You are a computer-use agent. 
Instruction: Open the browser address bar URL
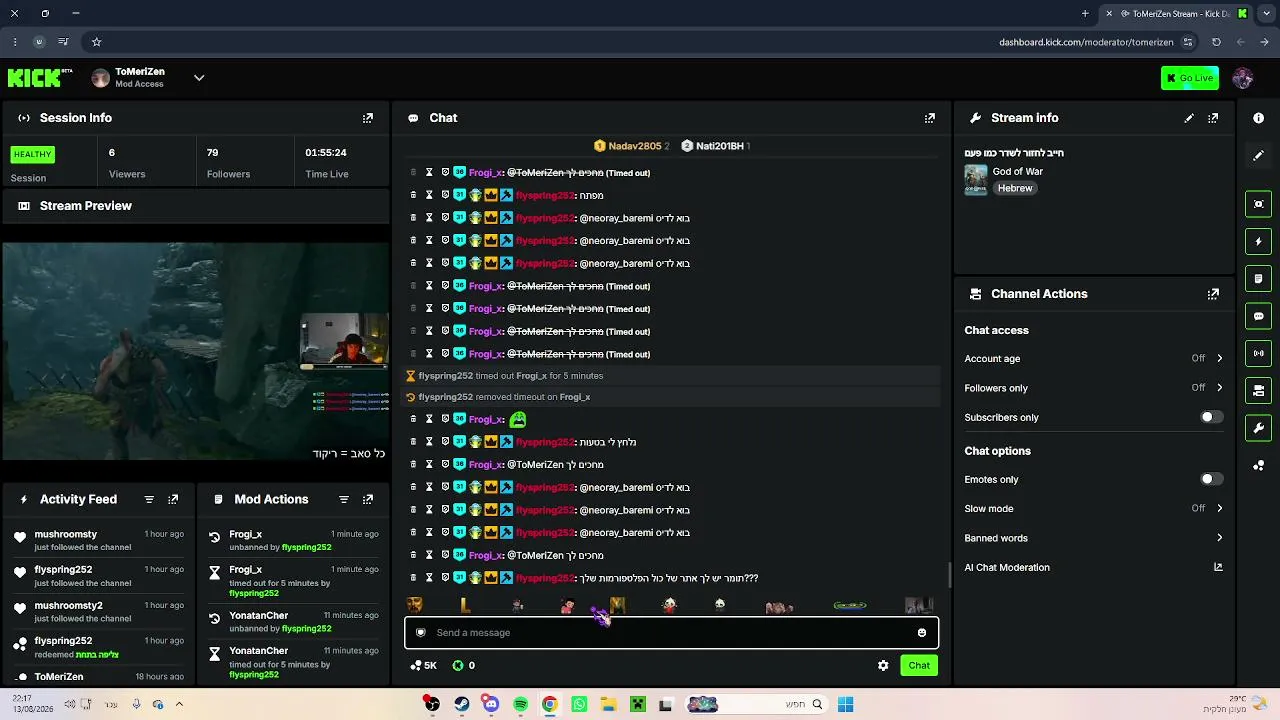1086,42
